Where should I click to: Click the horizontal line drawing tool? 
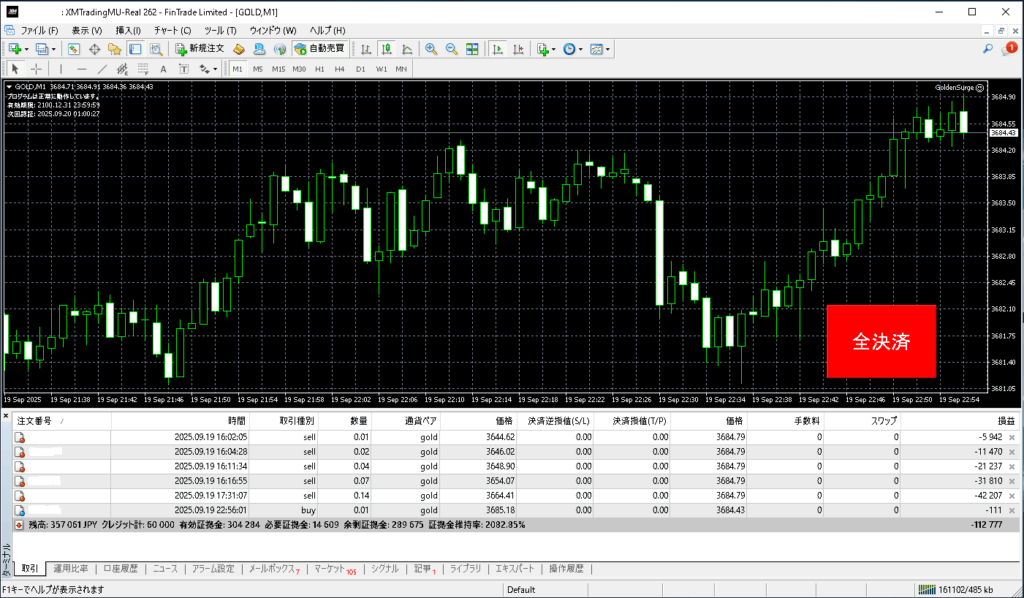[x=82, y=69]
